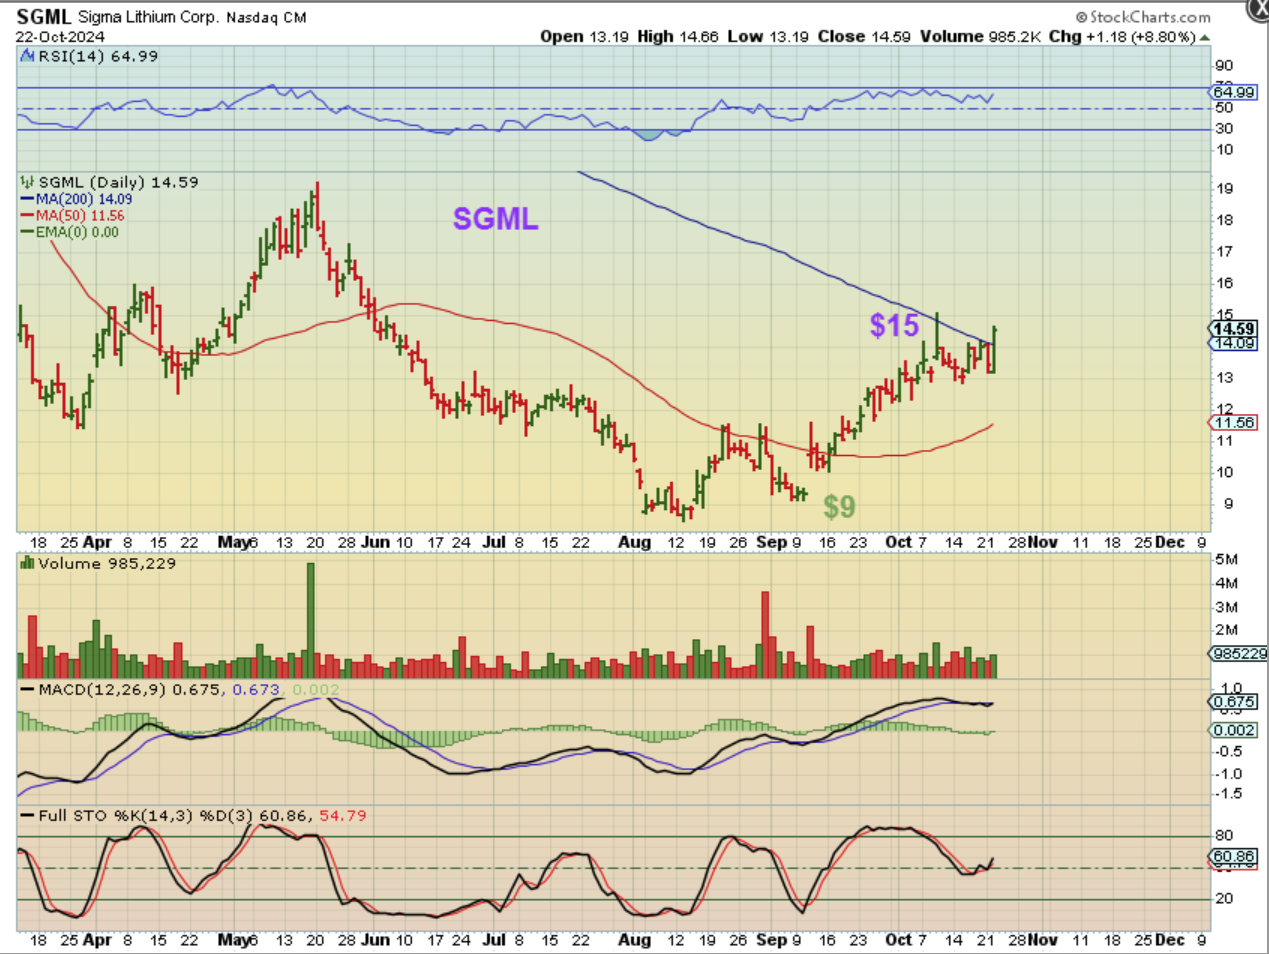The image size is (1269, 954).
Task: Click the 19 tick on the price axis
Action: pos(1224,189)
